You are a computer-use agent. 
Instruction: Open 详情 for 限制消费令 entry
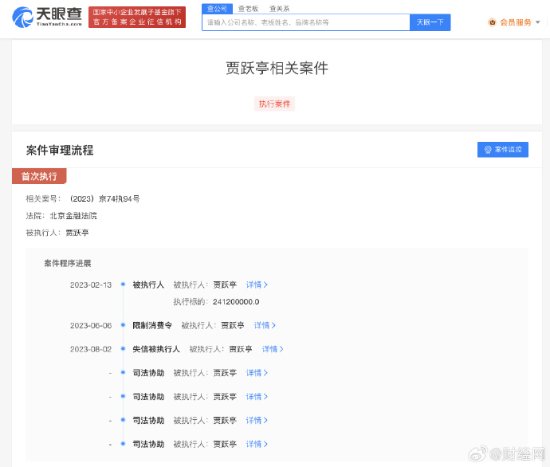[x=265, y=325]
